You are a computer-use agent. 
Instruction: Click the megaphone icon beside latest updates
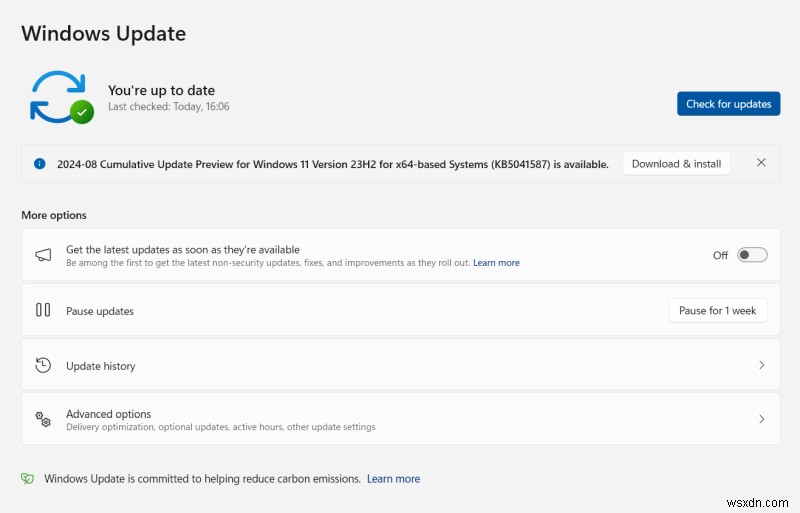(43, 255)
